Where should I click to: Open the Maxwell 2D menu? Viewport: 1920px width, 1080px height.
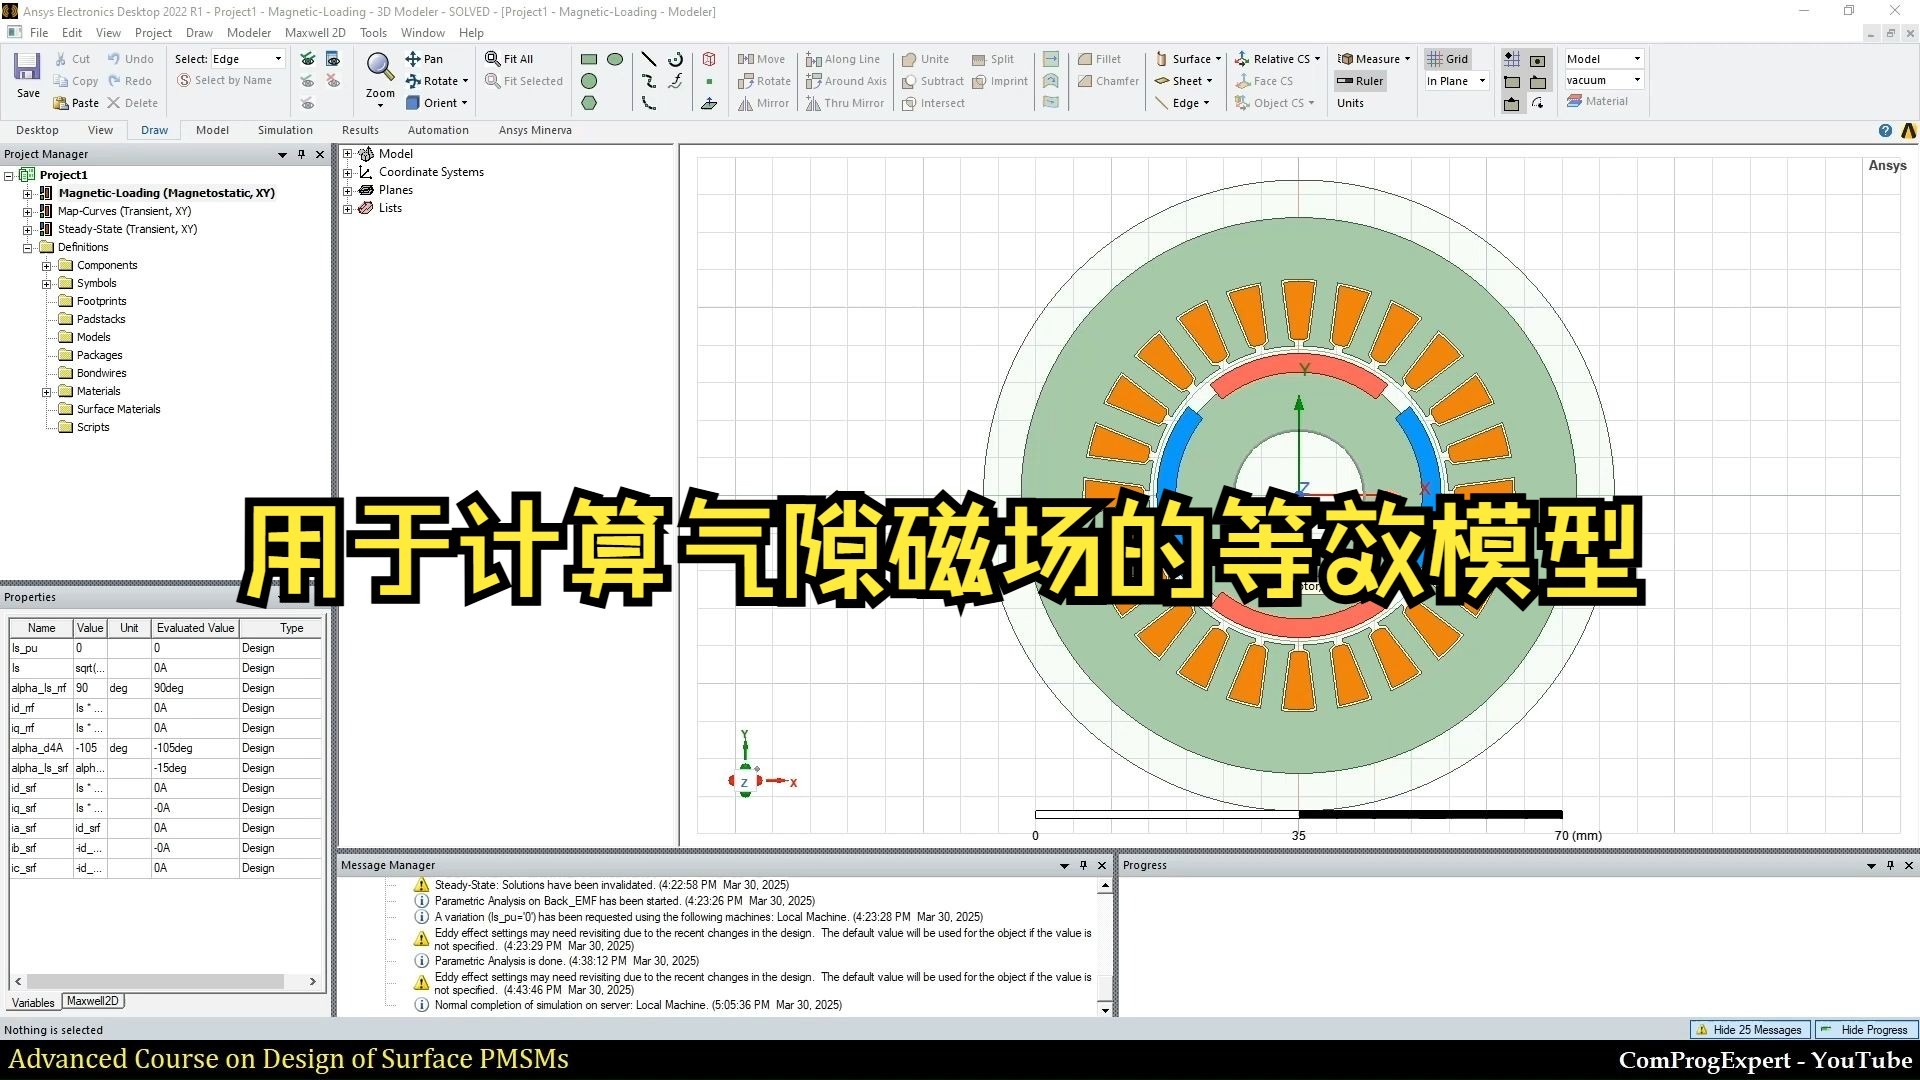pyautogui.click(x=315, y=32)
